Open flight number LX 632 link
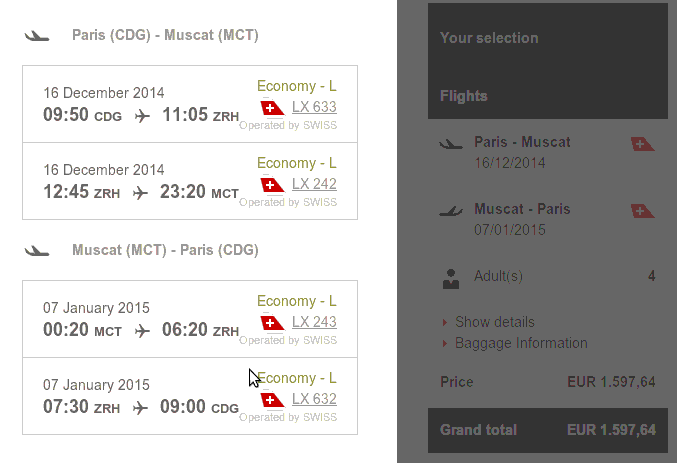This screenshot has height=463, width=677. [x=314, y=399]
